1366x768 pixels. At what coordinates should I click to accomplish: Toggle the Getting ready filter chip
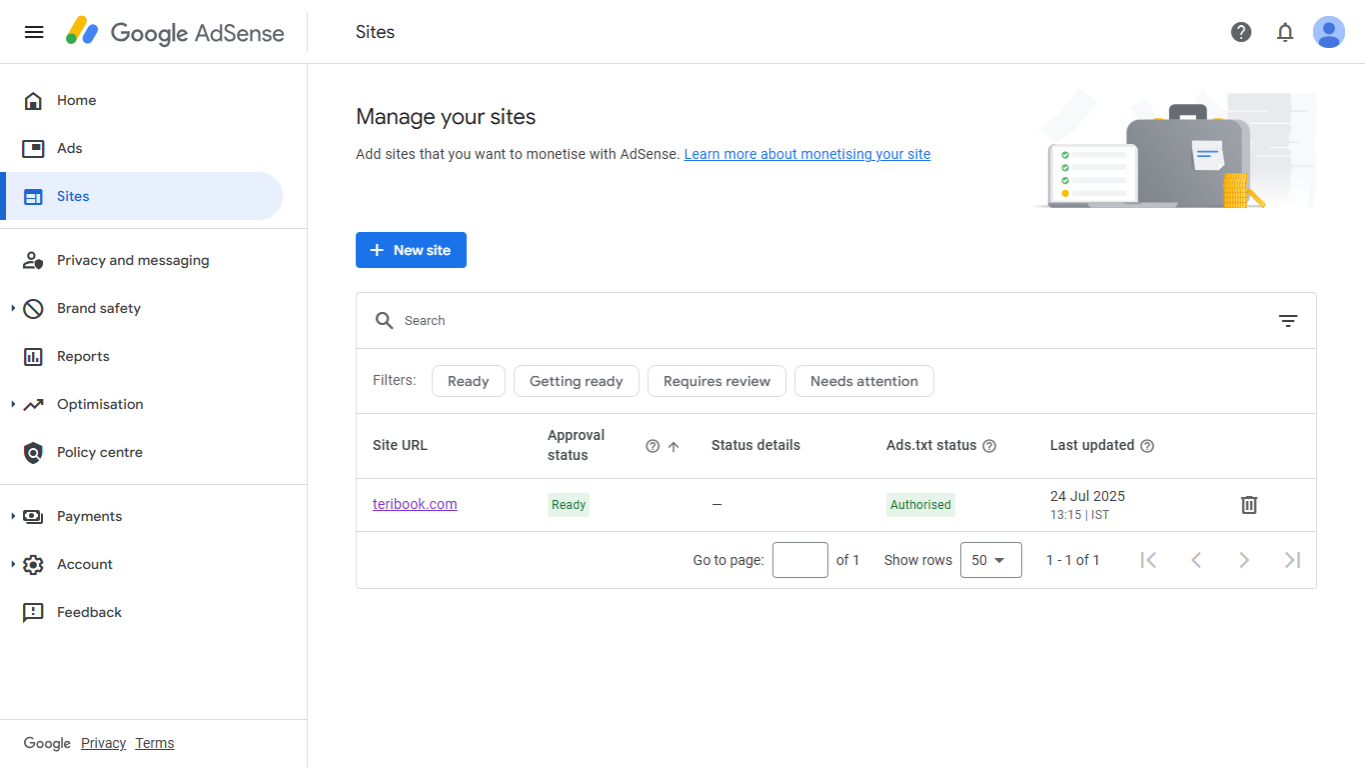[x=576, y=381]
